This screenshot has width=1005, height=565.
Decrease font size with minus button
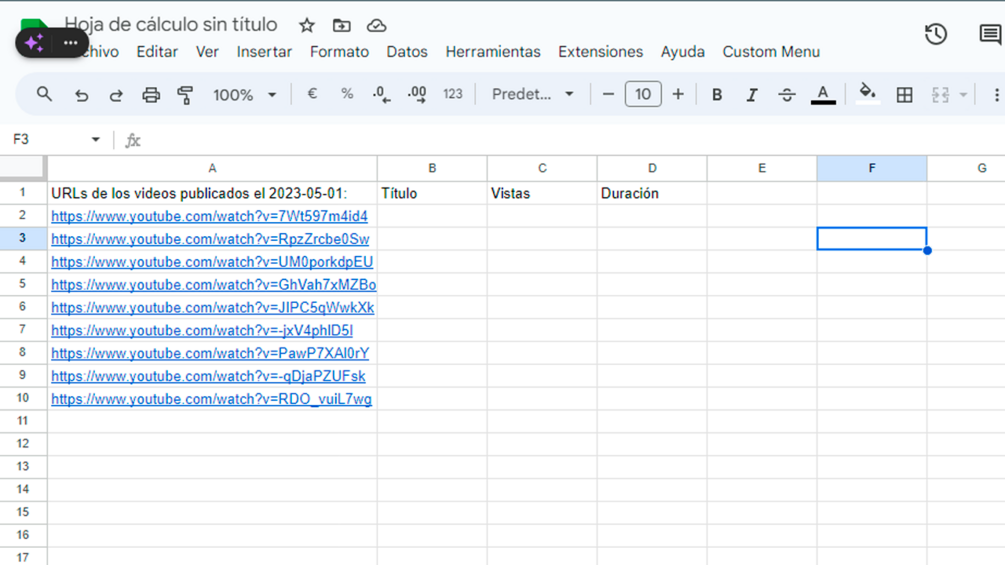[608, 94]
